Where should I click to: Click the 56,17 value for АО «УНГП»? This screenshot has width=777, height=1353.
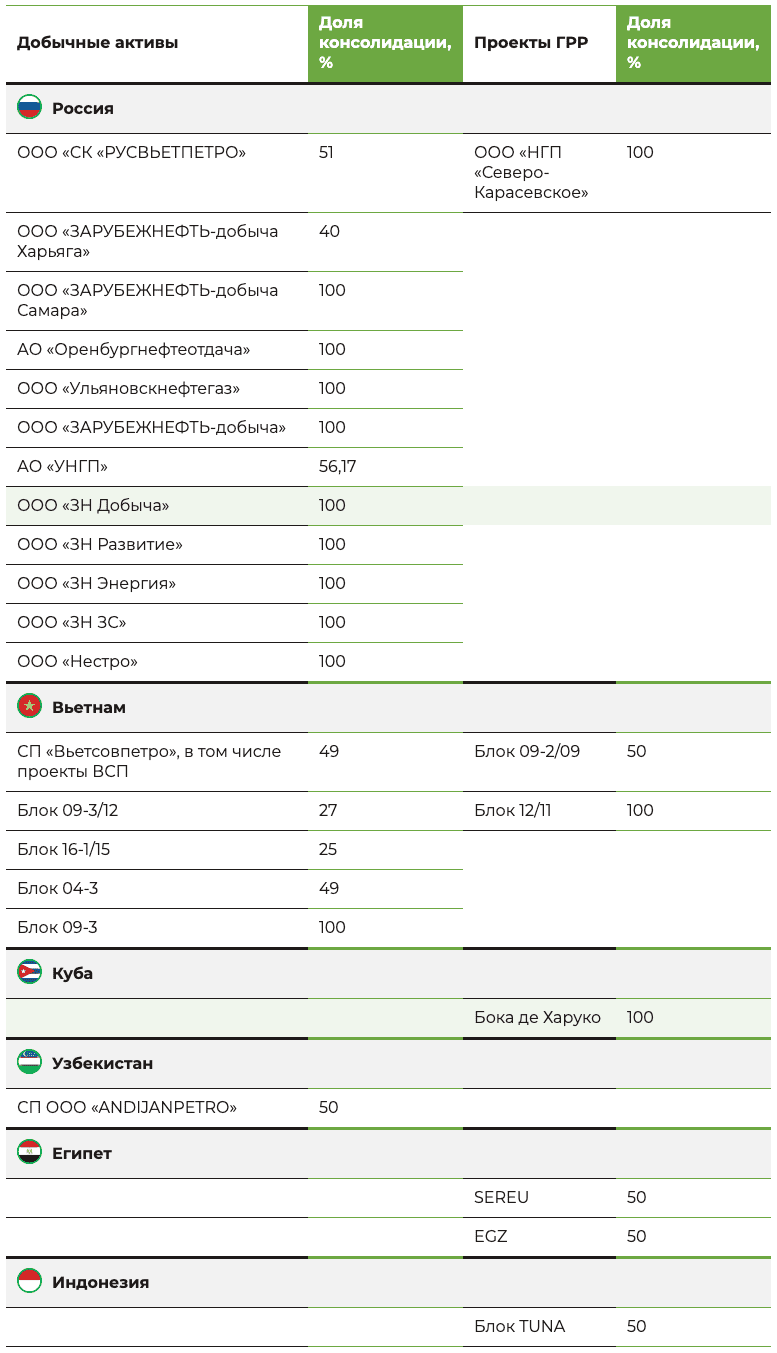(x=338, y=467)
